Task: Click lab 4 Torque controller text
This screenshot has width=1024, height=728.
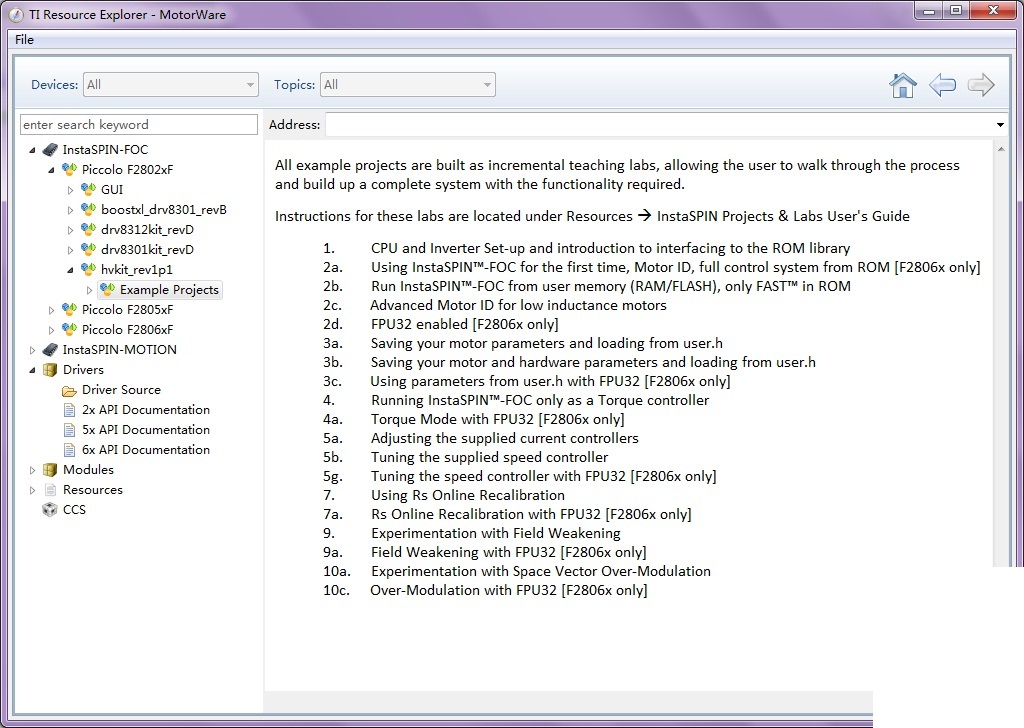Action: point(540,400)
